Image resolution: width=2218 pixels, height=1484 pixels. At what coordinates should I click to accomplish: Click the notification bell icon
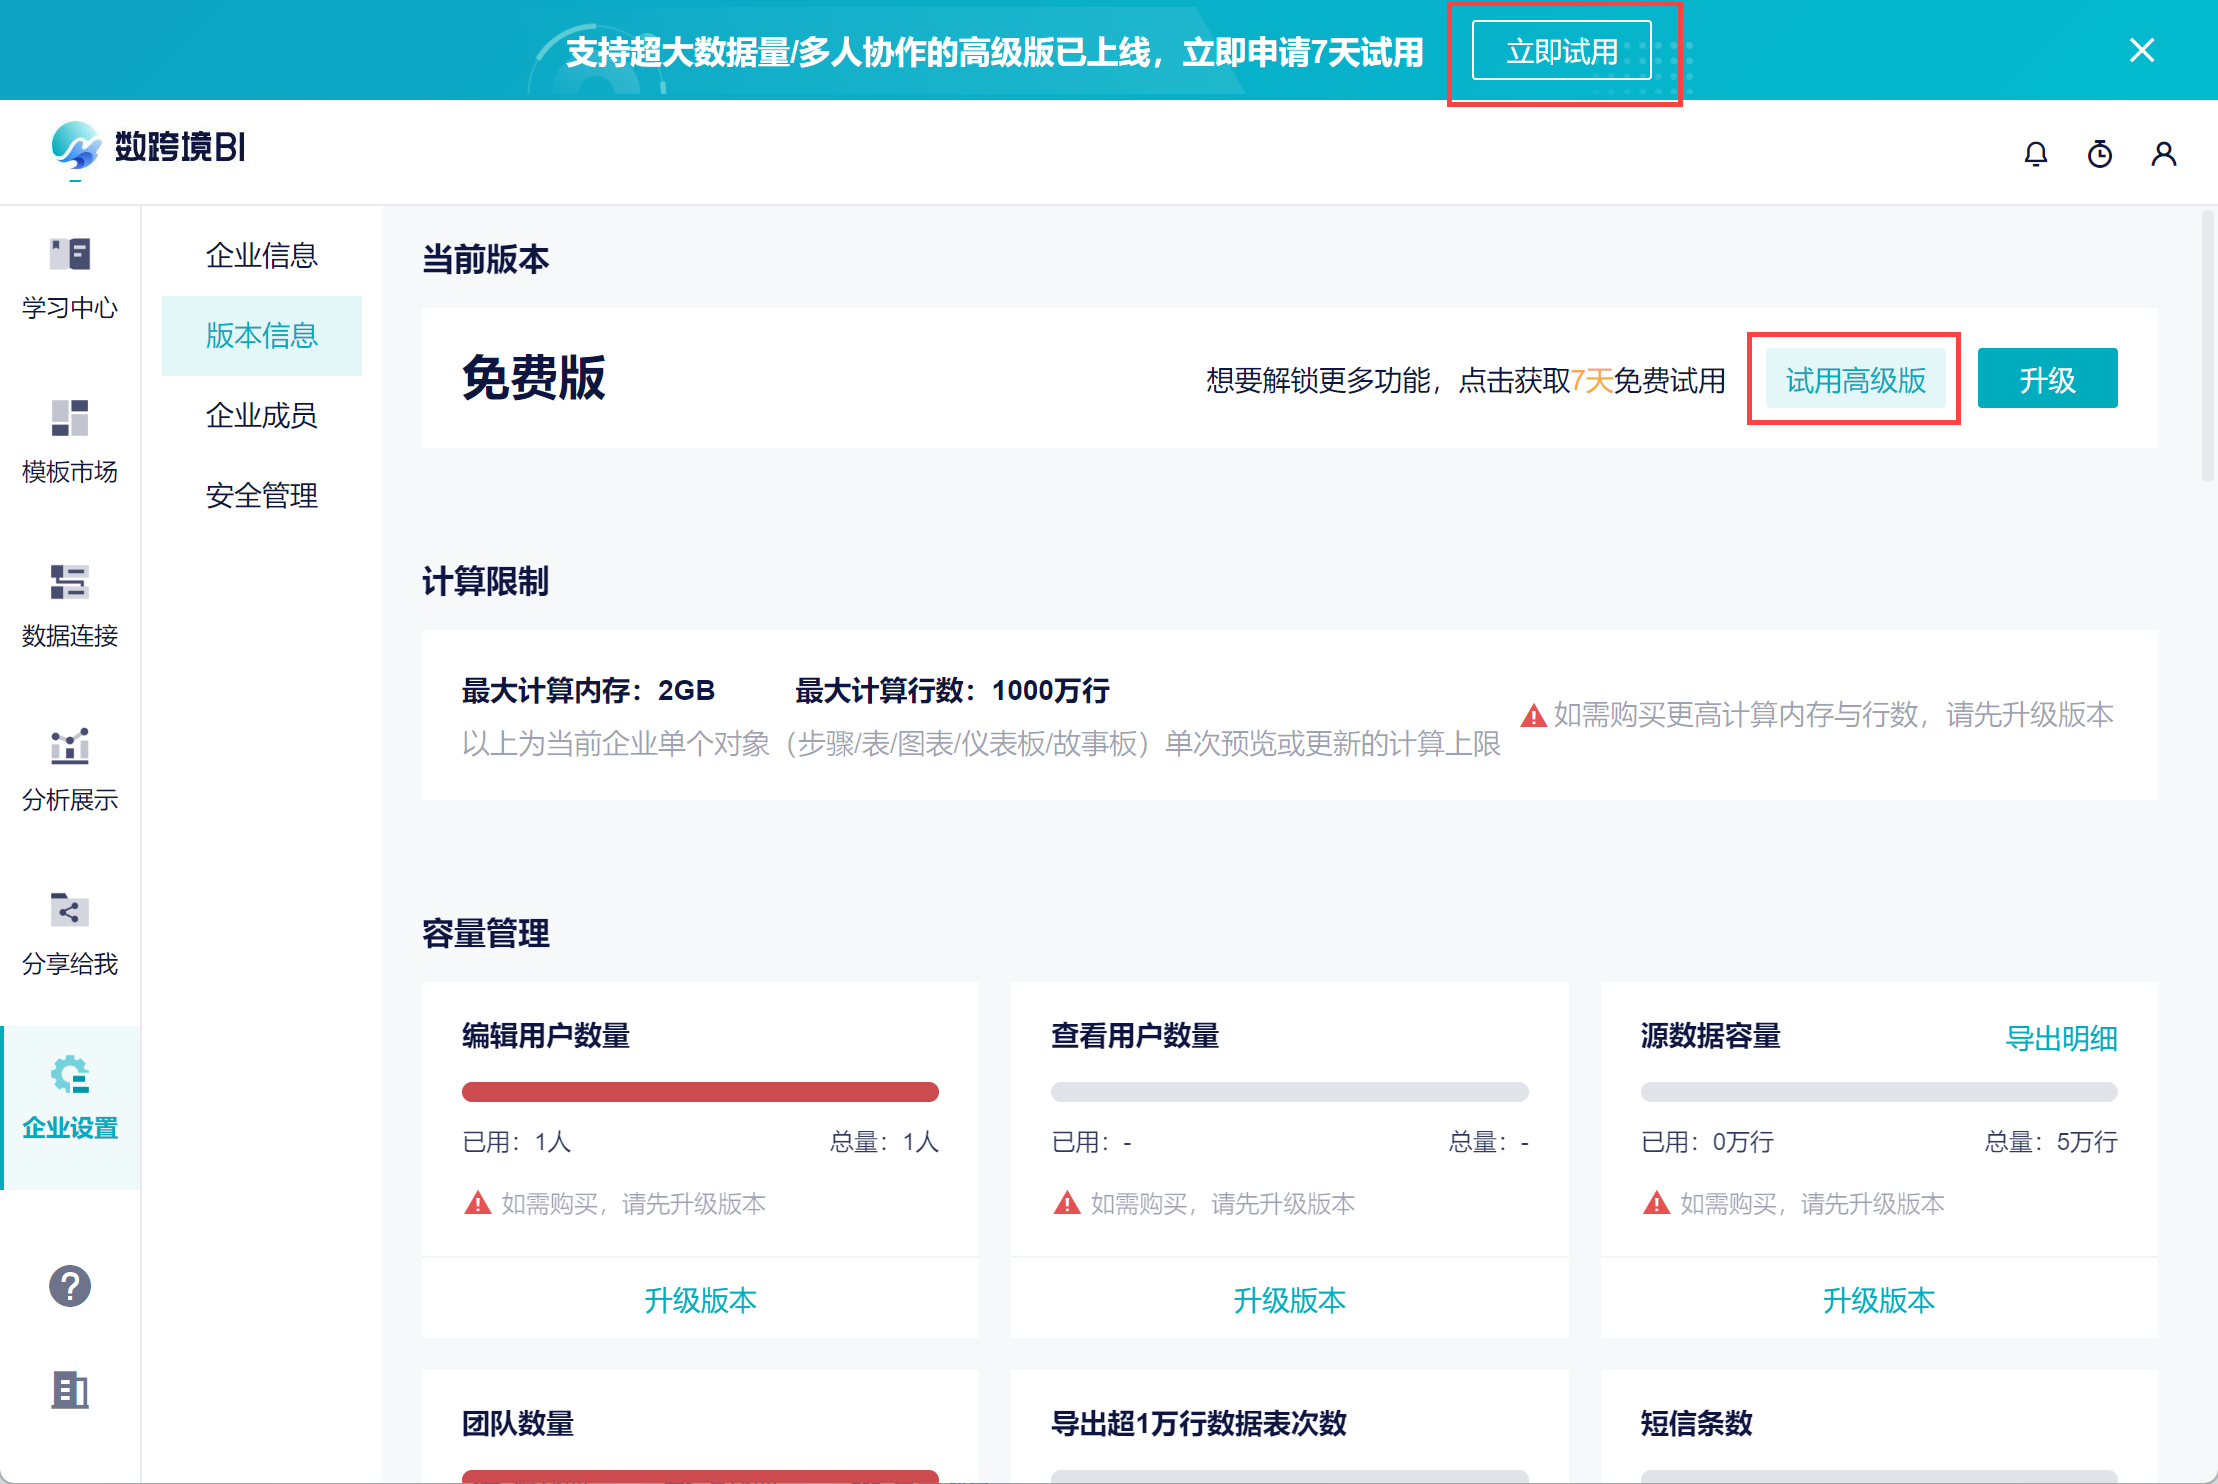[2035, 154]
